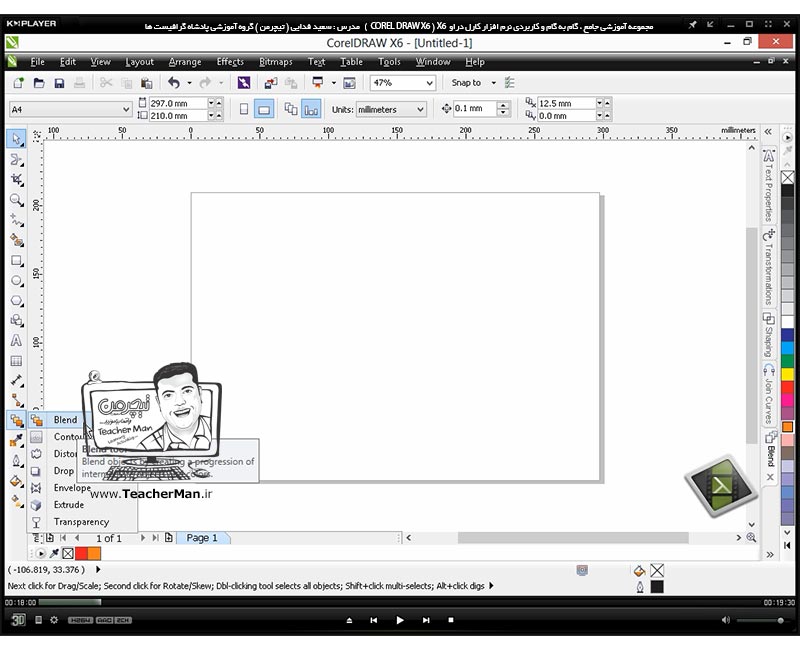The height and width of the screenshot is (650, 800).
Task: Apply layout to all pages button
Action: [x=291, y=109]
